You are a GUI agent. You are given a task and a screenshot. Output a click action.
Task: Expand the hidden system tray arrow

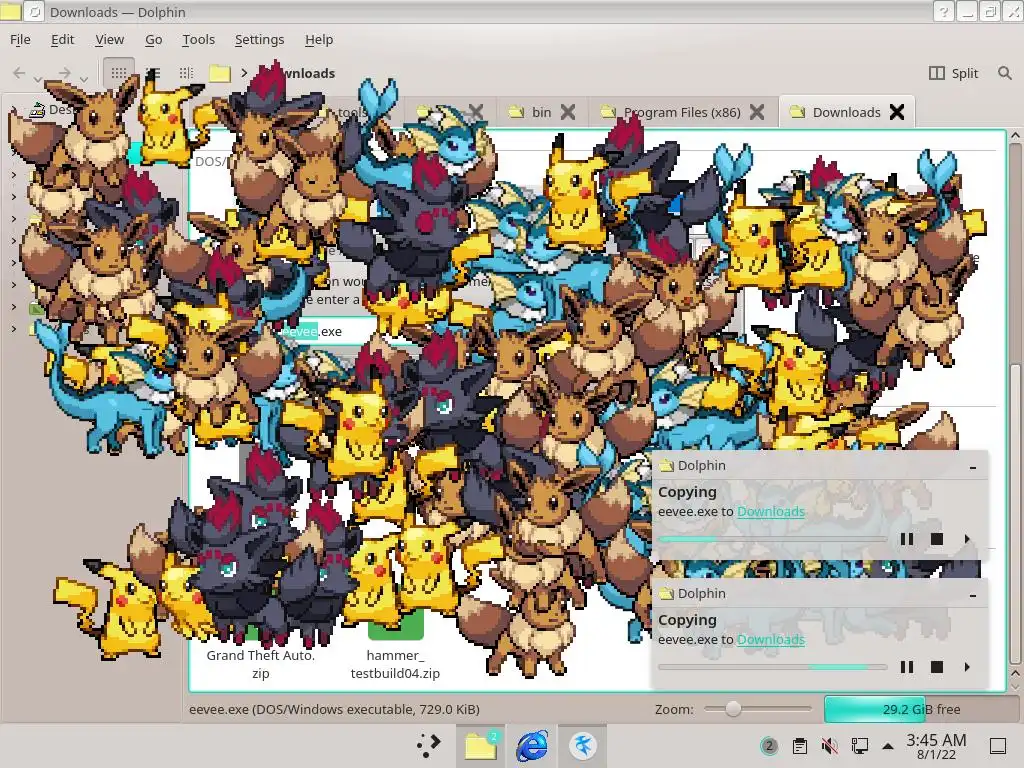pos(888,746)
